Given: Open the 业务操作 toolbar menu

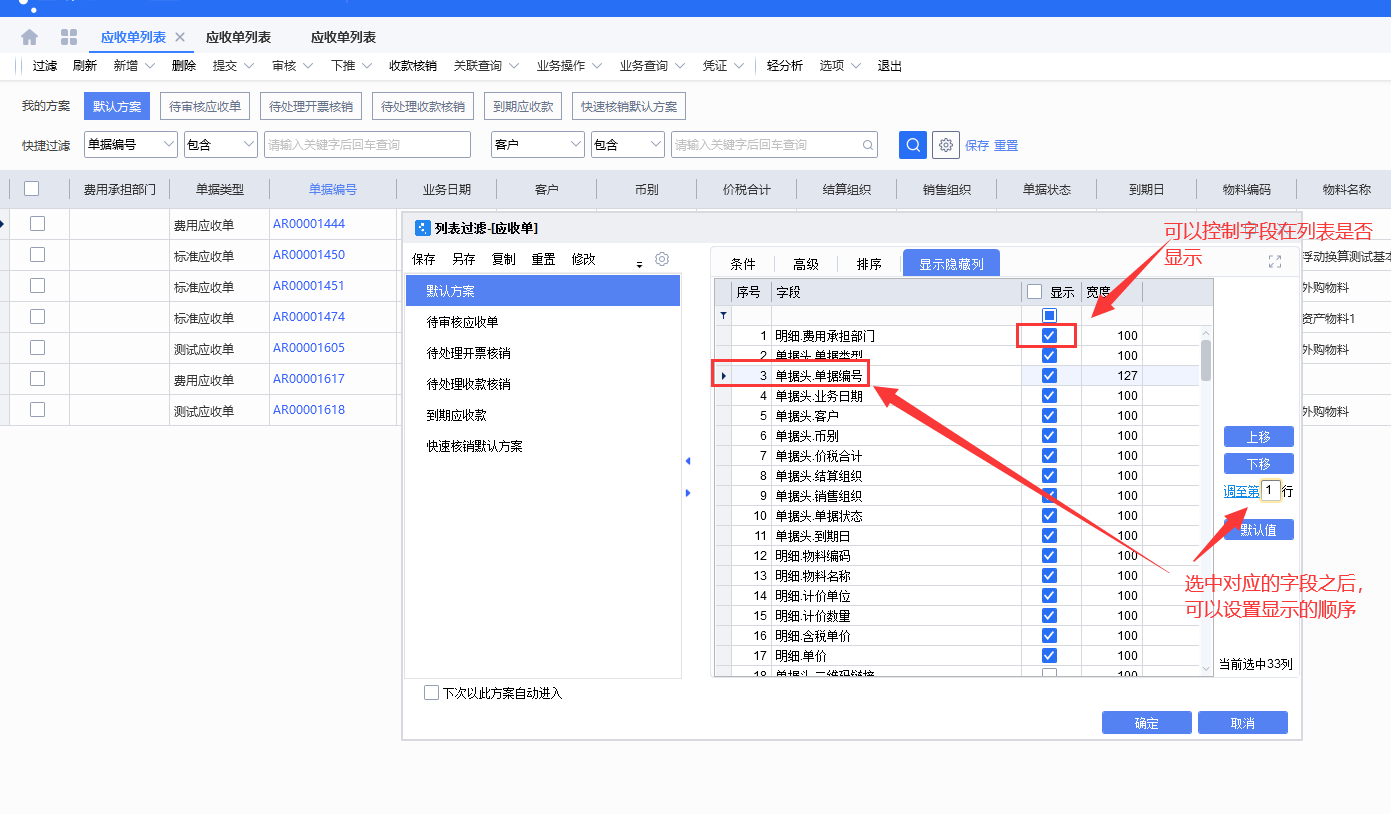Looking at the screenshot, I should tap(570, 66).
